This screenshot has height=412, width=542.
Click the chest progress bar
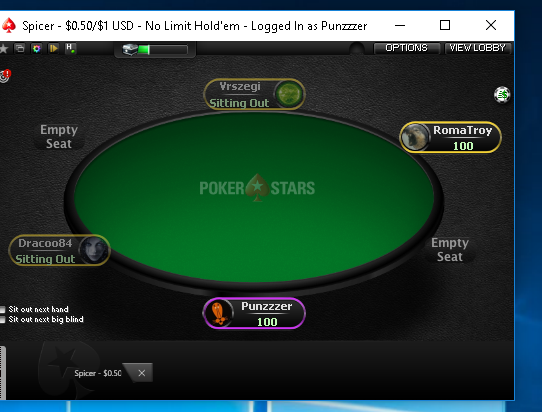[163, 50]
